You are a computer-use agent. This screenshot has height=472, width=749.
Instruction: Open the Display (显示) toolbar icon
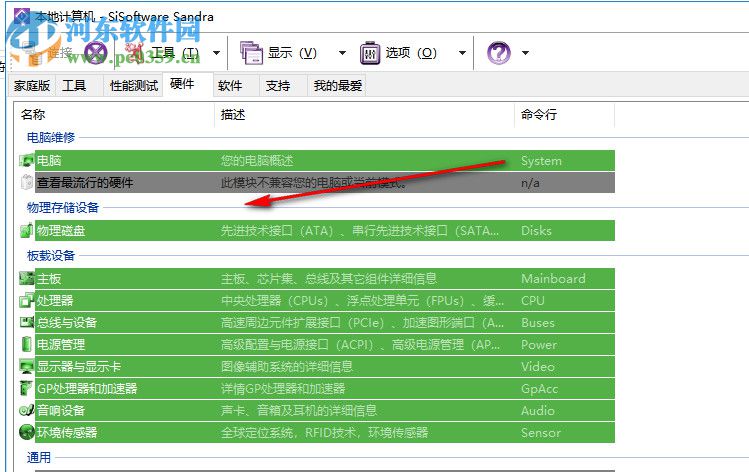[251, 52]
